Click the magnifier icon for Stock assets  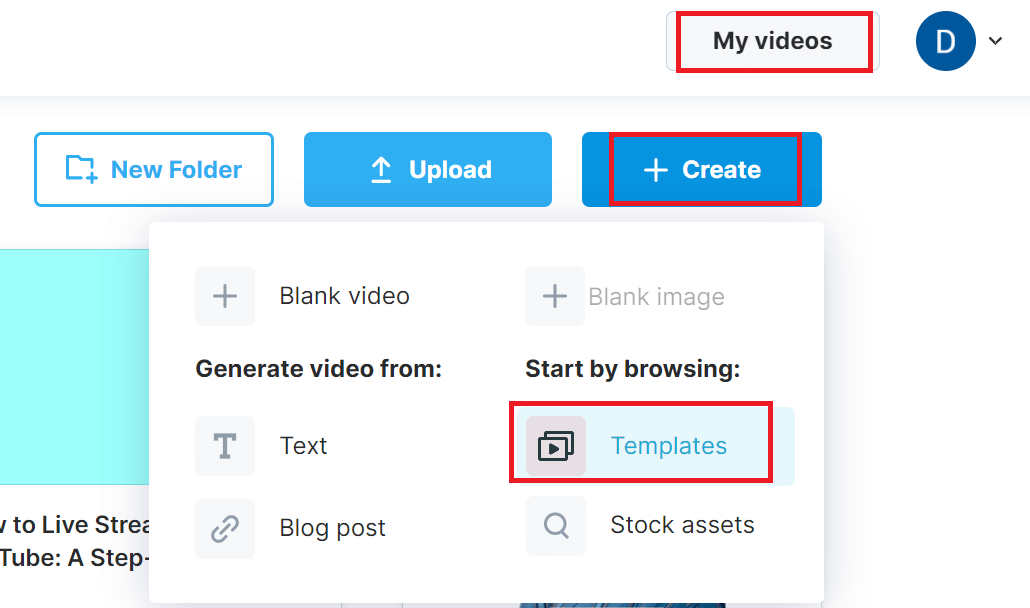[556, 526]
